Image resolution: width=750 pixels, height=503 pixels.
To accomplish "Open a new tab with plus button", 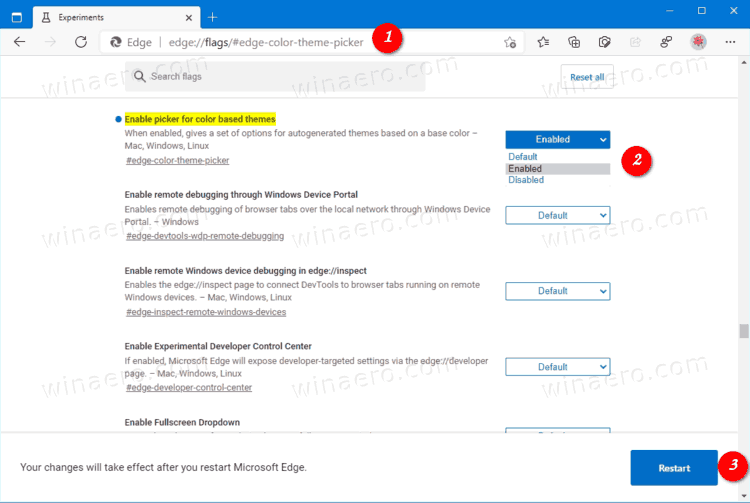I will 212,18.
